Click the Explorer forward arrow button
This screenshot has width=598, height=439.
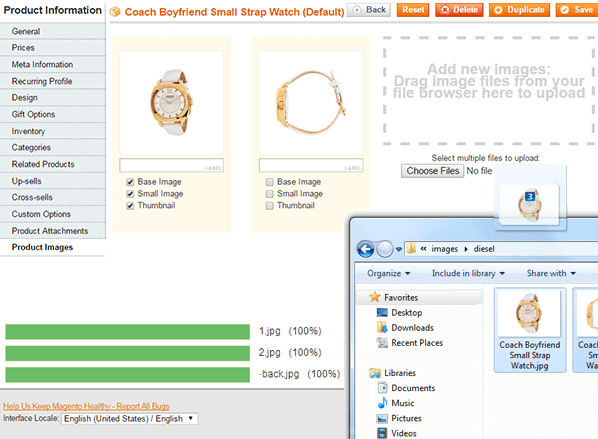click(x=385, y=249)
